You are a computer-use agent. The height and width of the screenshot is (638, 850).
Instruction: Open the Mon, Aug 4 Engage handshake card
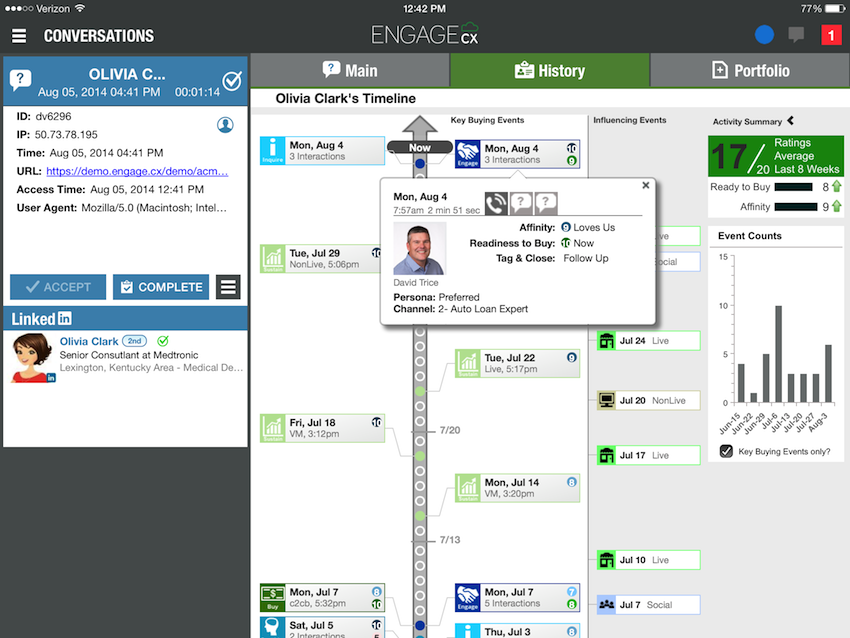point(517,154)
